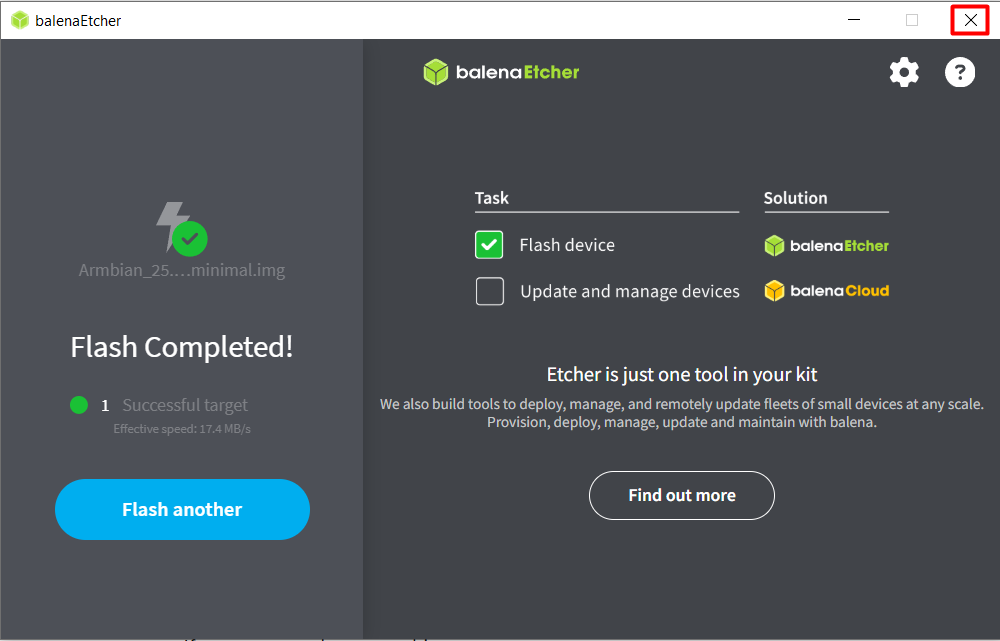
Task: Click the Armbian minimal.img file name
Action: [182, 270]
